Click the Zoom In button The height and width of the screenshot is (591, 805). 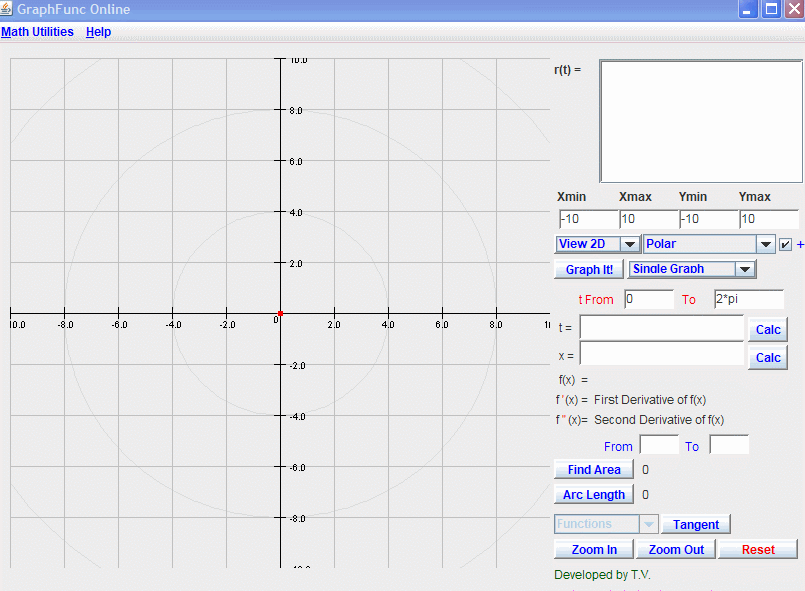(x=594, y=549)
